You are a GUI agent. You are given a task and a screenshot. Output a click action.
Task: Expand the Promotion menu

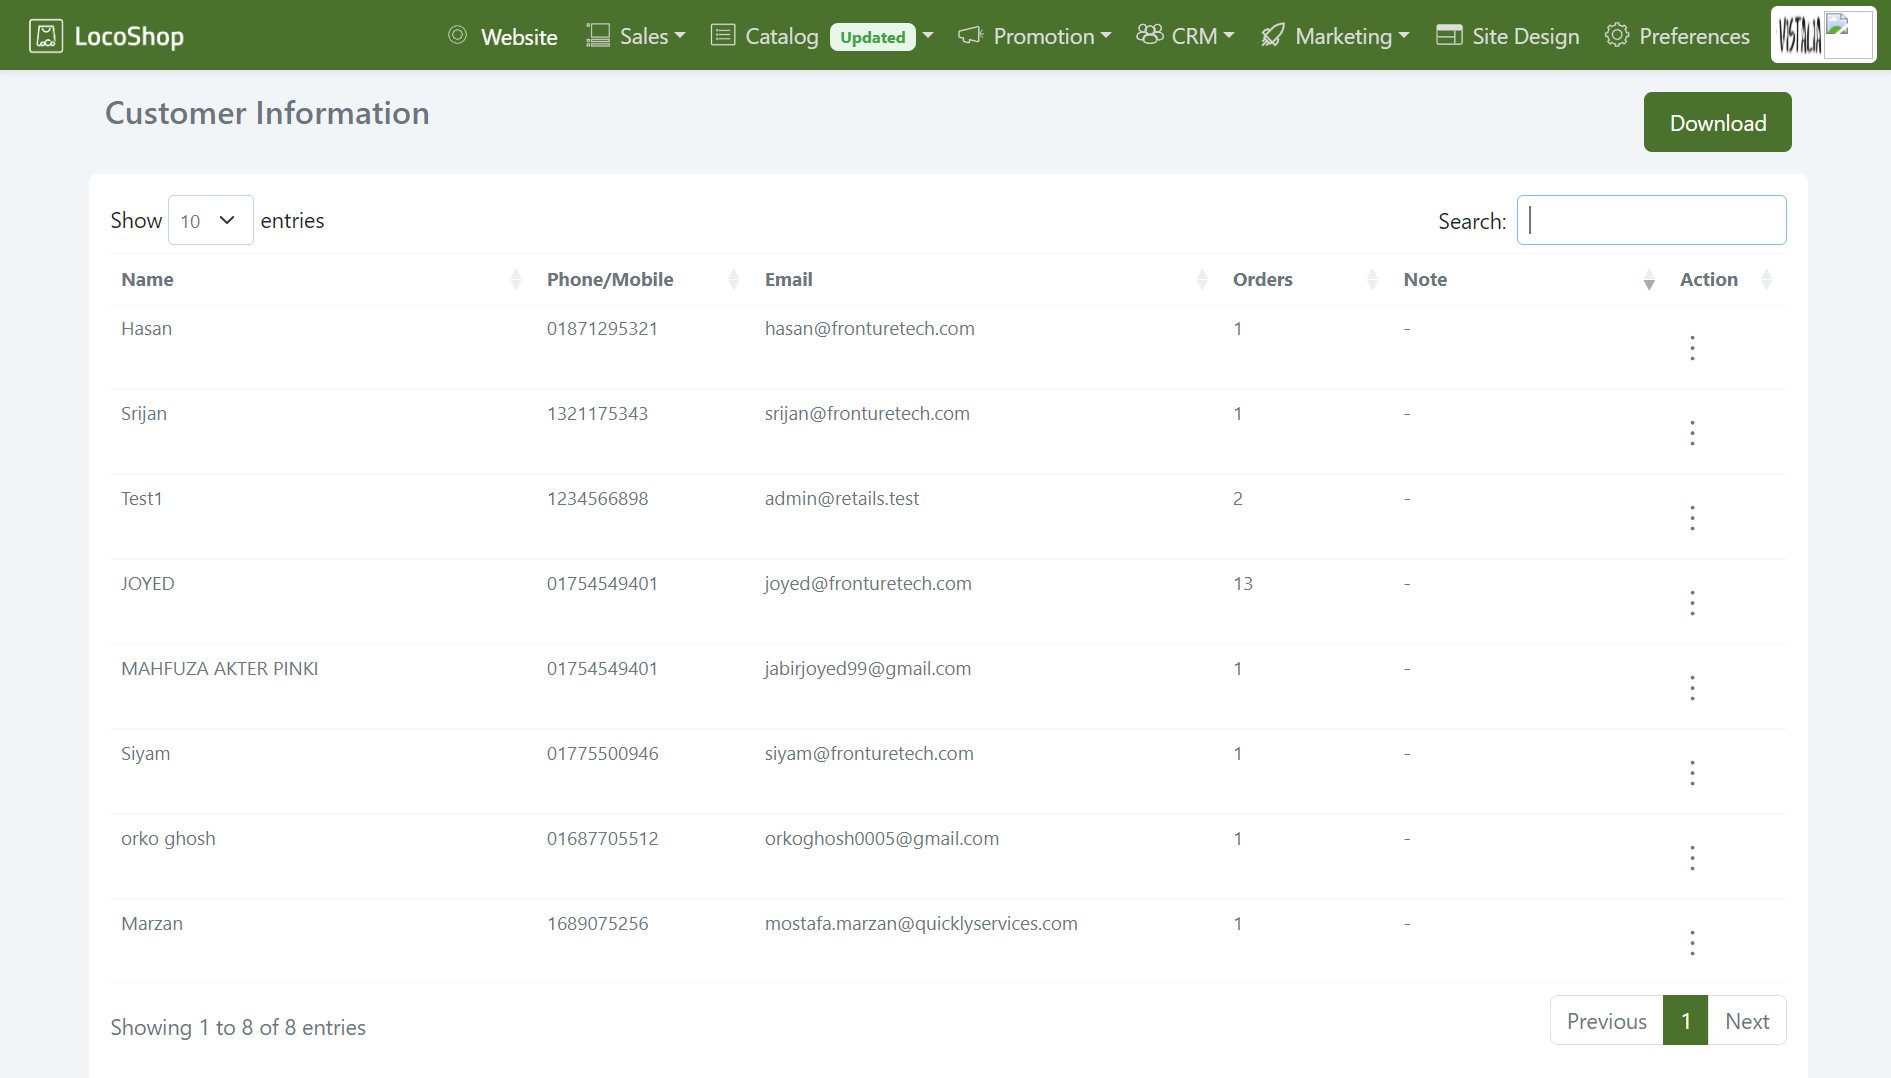1035,36
